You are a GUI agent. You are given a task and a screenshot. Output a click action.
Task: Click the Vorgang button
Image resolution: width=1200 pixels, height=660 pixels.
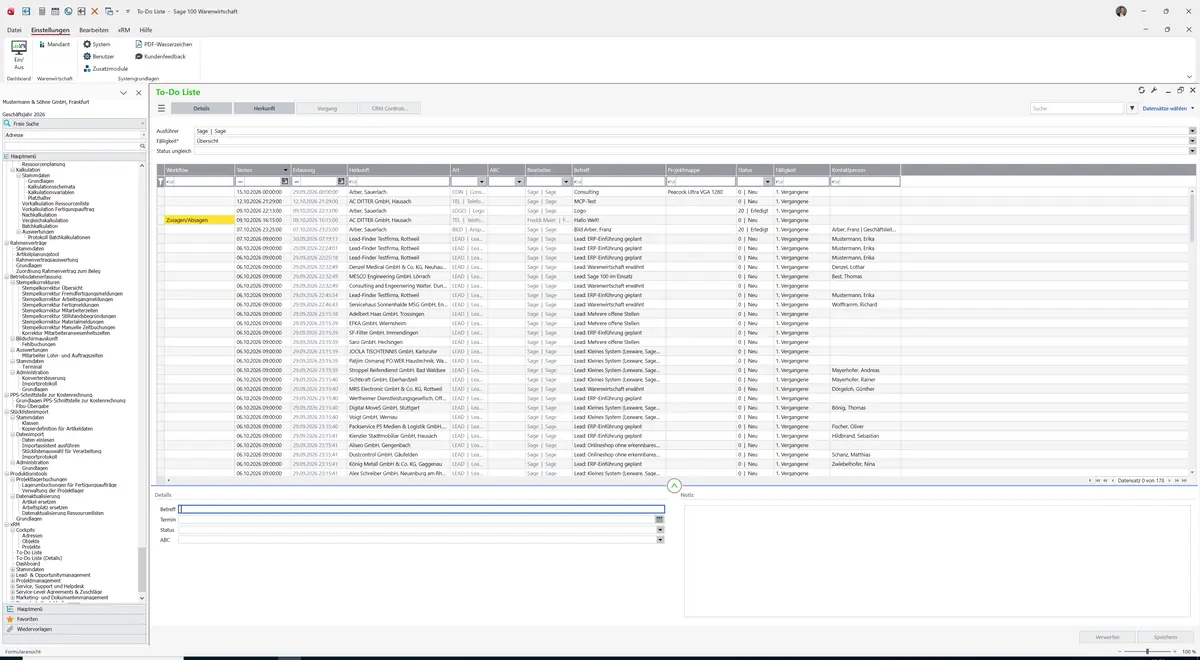tap(327, 108)
